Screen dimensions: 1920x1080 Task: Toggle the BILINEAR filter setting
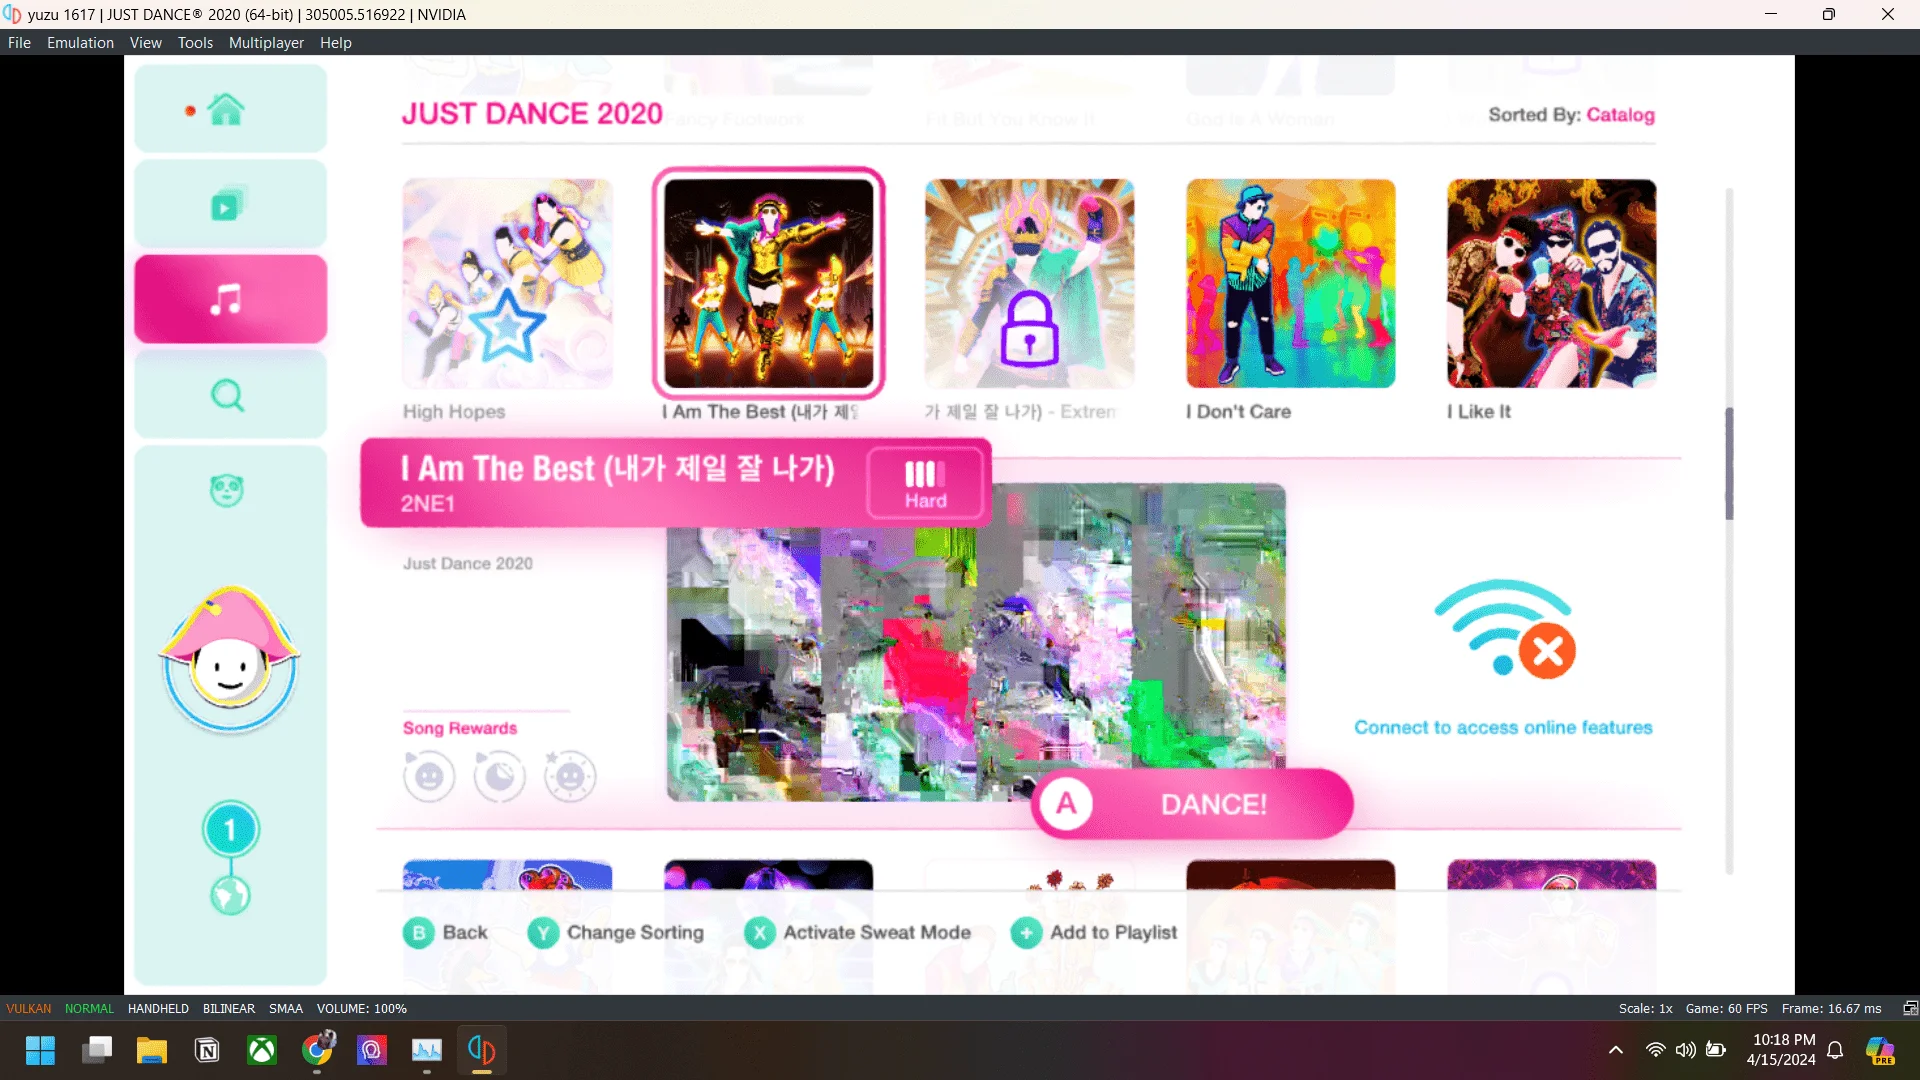[229, 1008]
